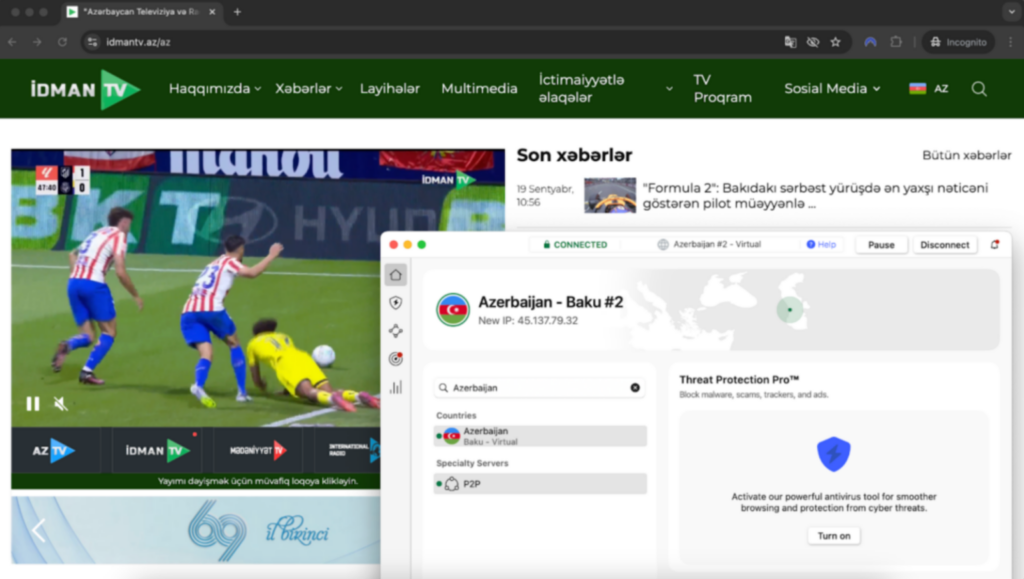The image size is (1024, 579).
Task: Switch stream to AZ TV channel
Action: 54,450
